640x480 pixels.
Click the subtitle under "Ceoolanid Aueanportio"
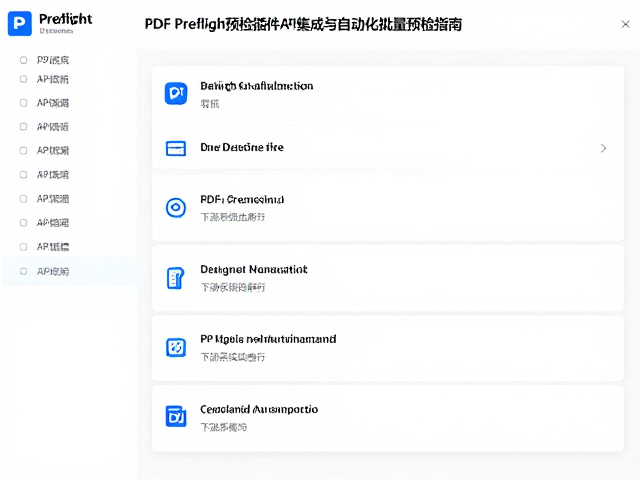(224, 427)
